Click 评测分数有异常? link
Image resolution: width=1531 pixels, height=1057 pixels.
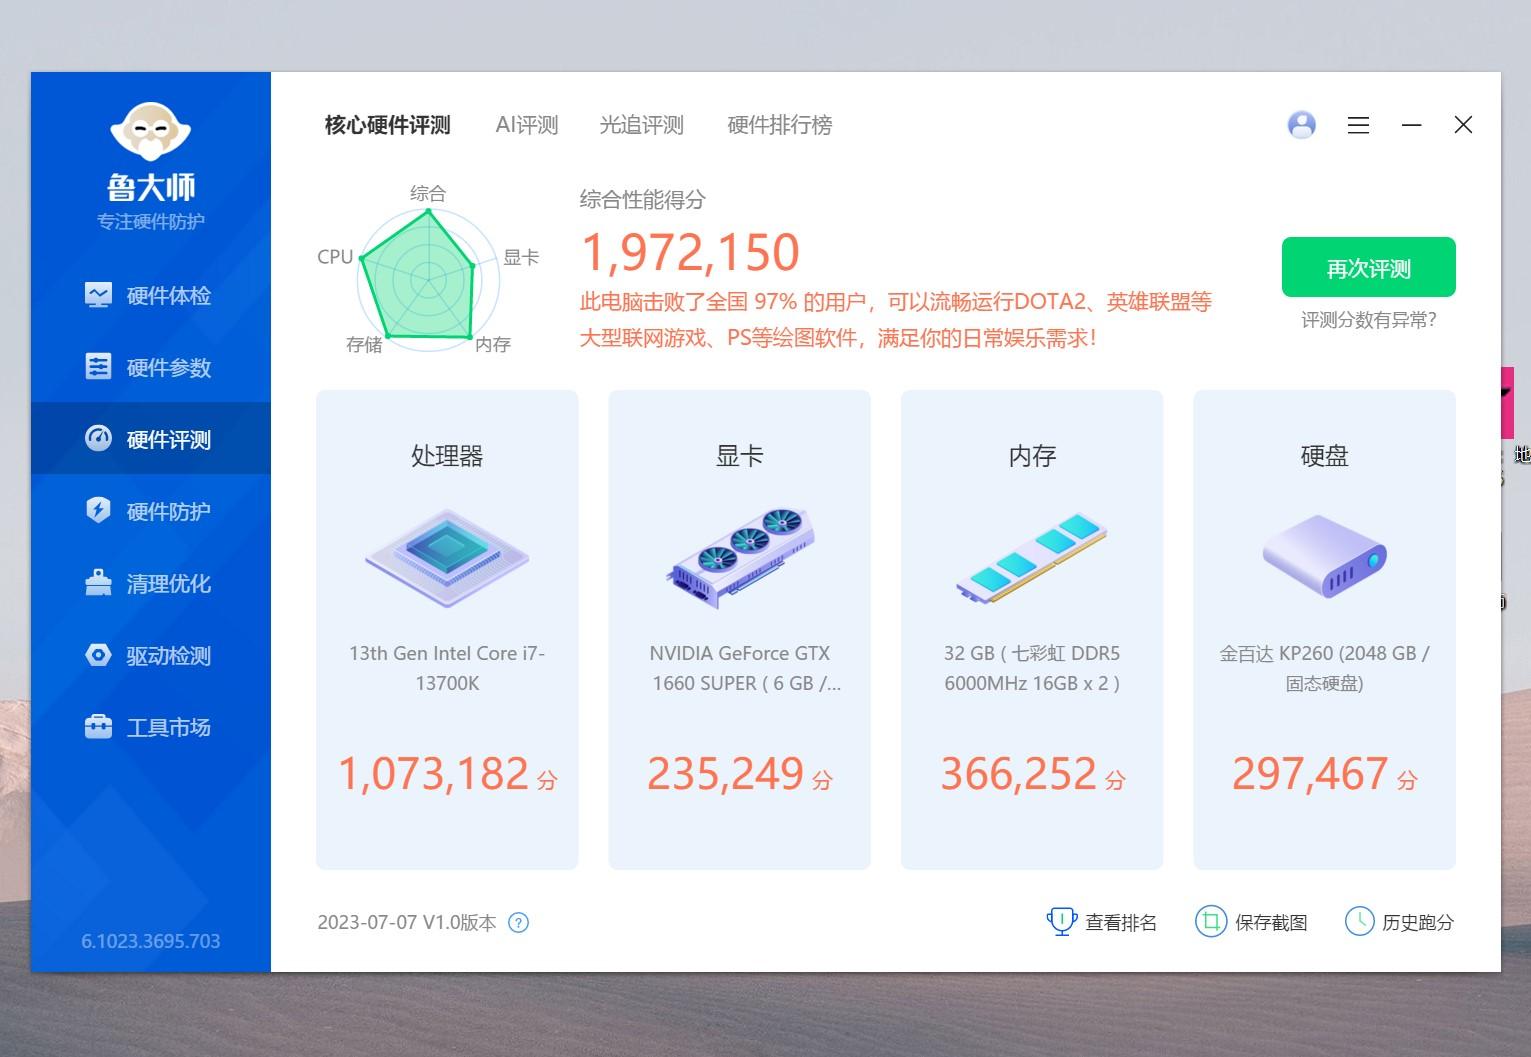click(1368, 320)
